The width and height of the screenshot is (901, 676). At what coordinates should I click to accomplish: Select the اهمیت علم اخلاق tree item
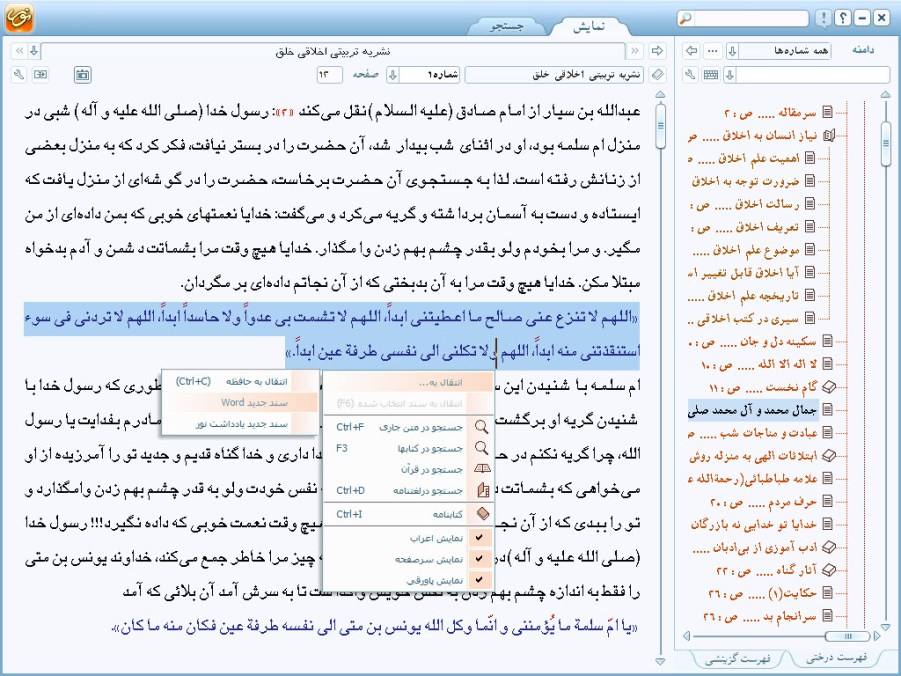(x=745, y=158)
